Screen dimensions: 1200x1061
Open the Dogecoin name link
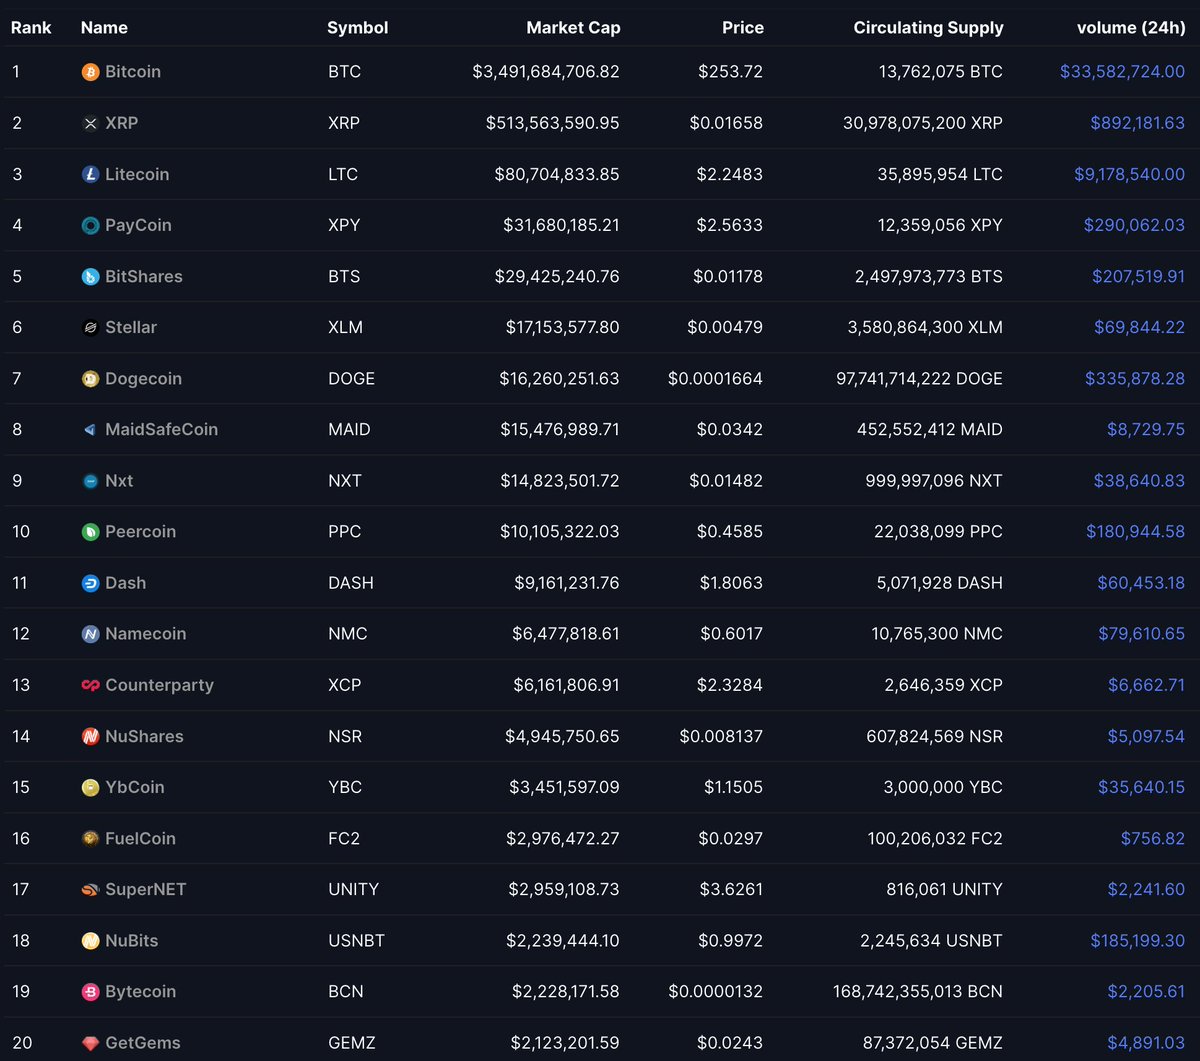point(143,378)
